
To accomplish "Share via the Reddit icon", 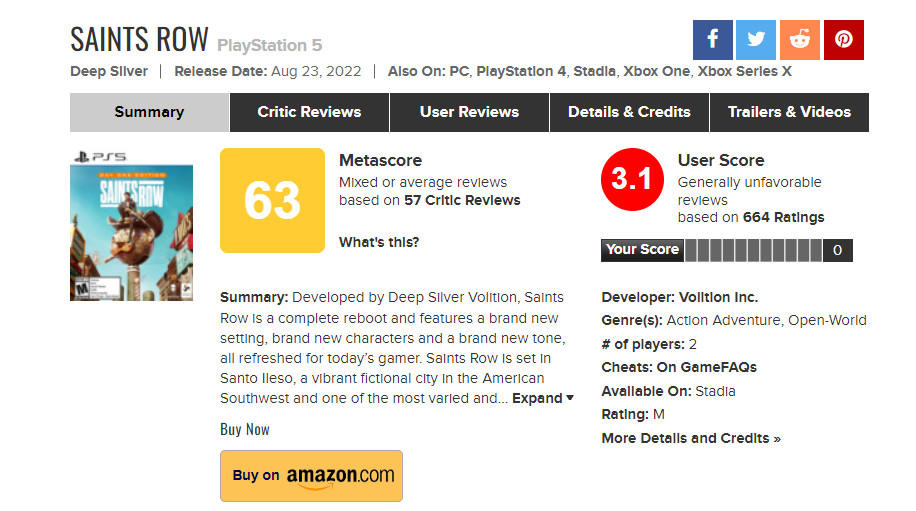I will pyautogui.click(x=800, y=40).
